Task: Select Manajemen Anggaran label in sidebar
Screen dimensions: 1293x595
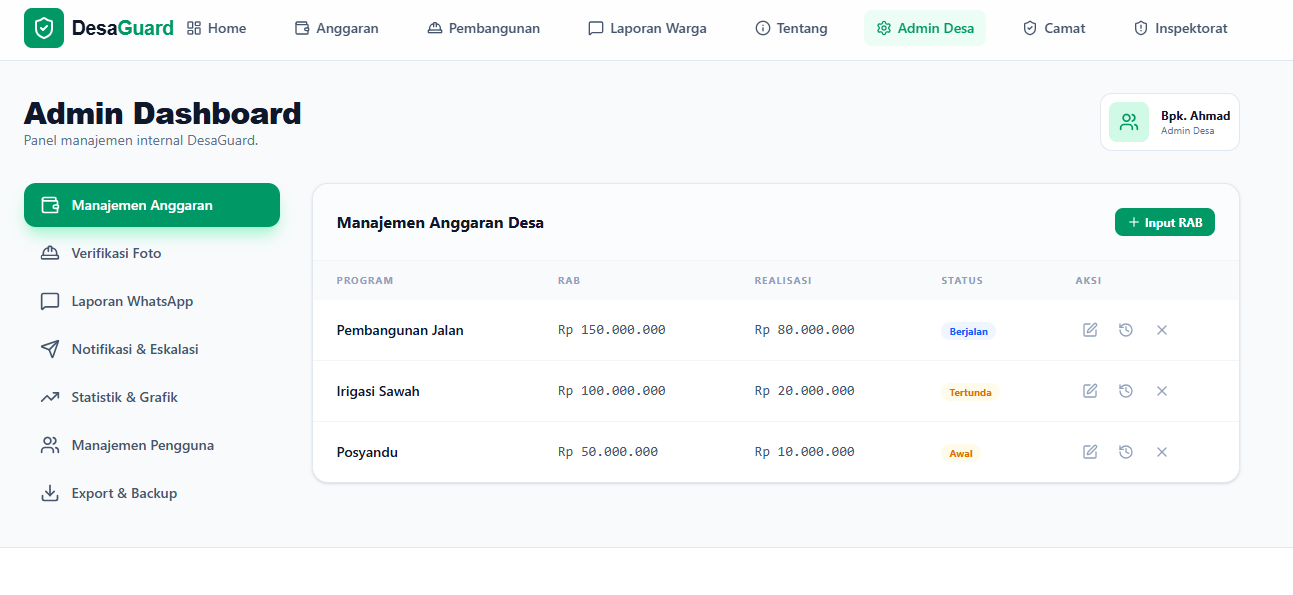Action: click(142, 205)
